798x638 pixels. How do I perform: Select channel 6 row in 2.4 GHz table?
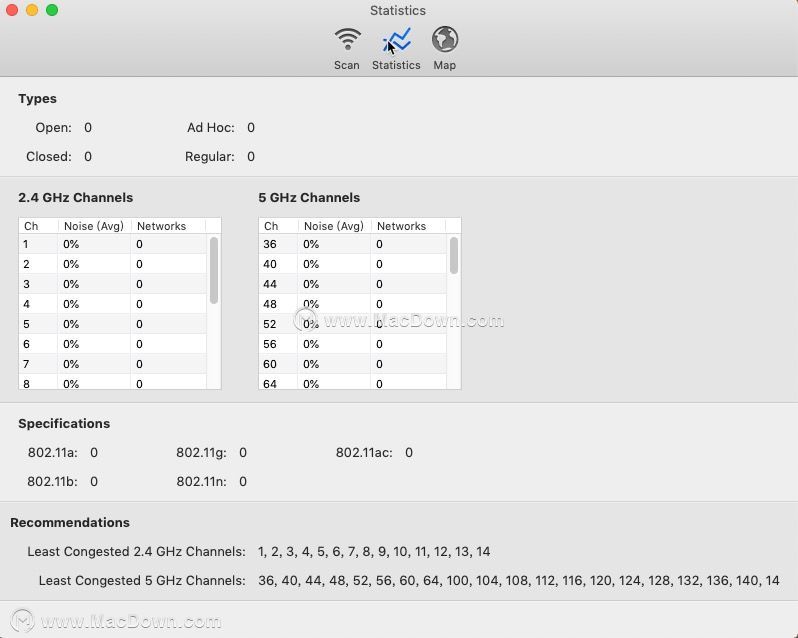[112, 344]
